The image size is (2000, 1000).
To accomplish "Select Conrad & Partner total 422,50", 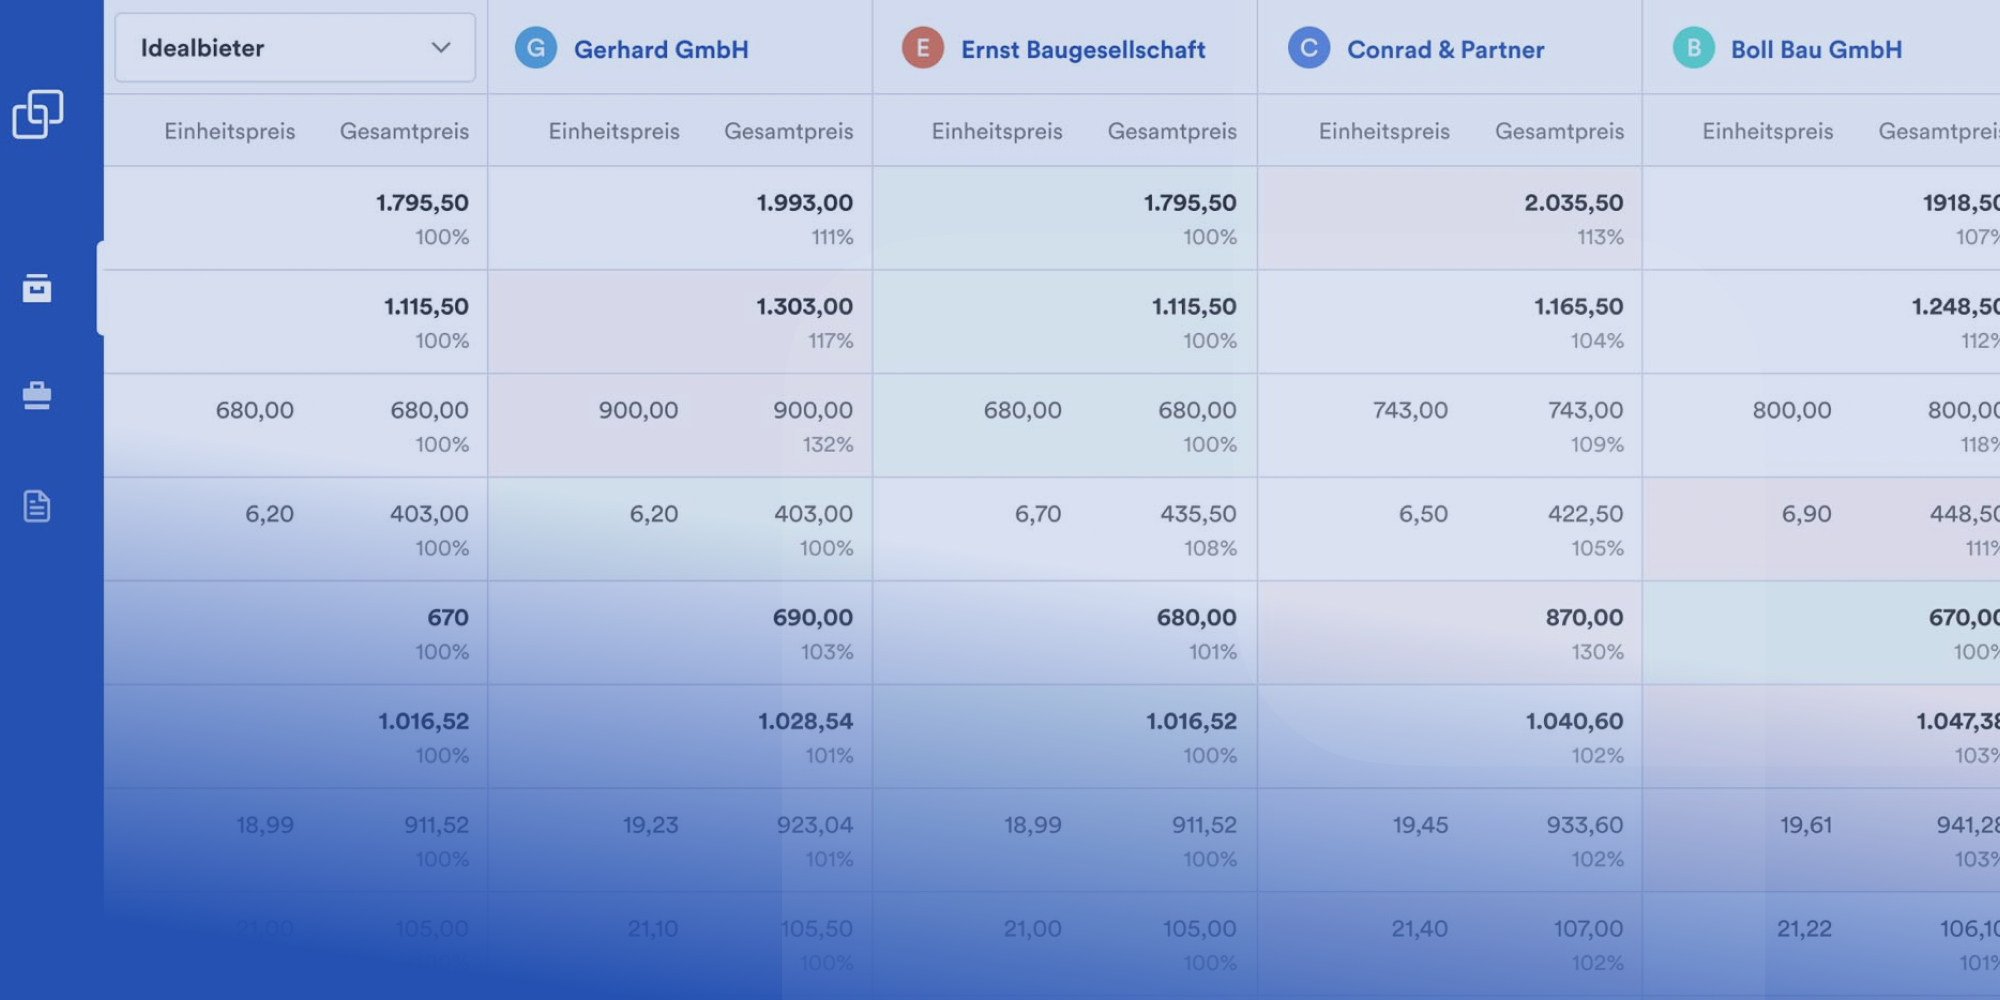I will coord(1586,514).
